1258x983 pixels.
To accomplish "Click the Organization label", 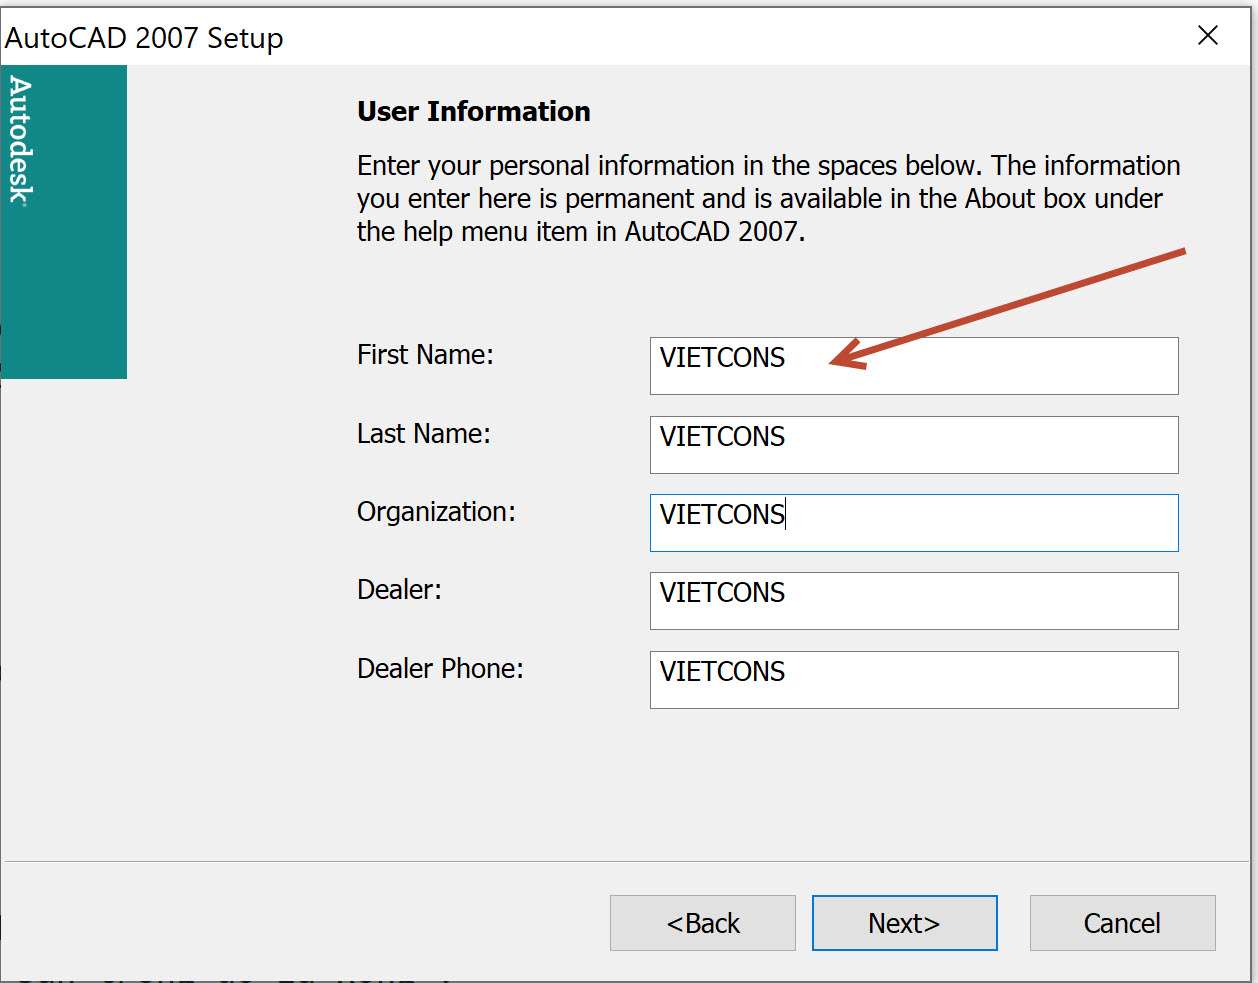I will click(436, 512).
